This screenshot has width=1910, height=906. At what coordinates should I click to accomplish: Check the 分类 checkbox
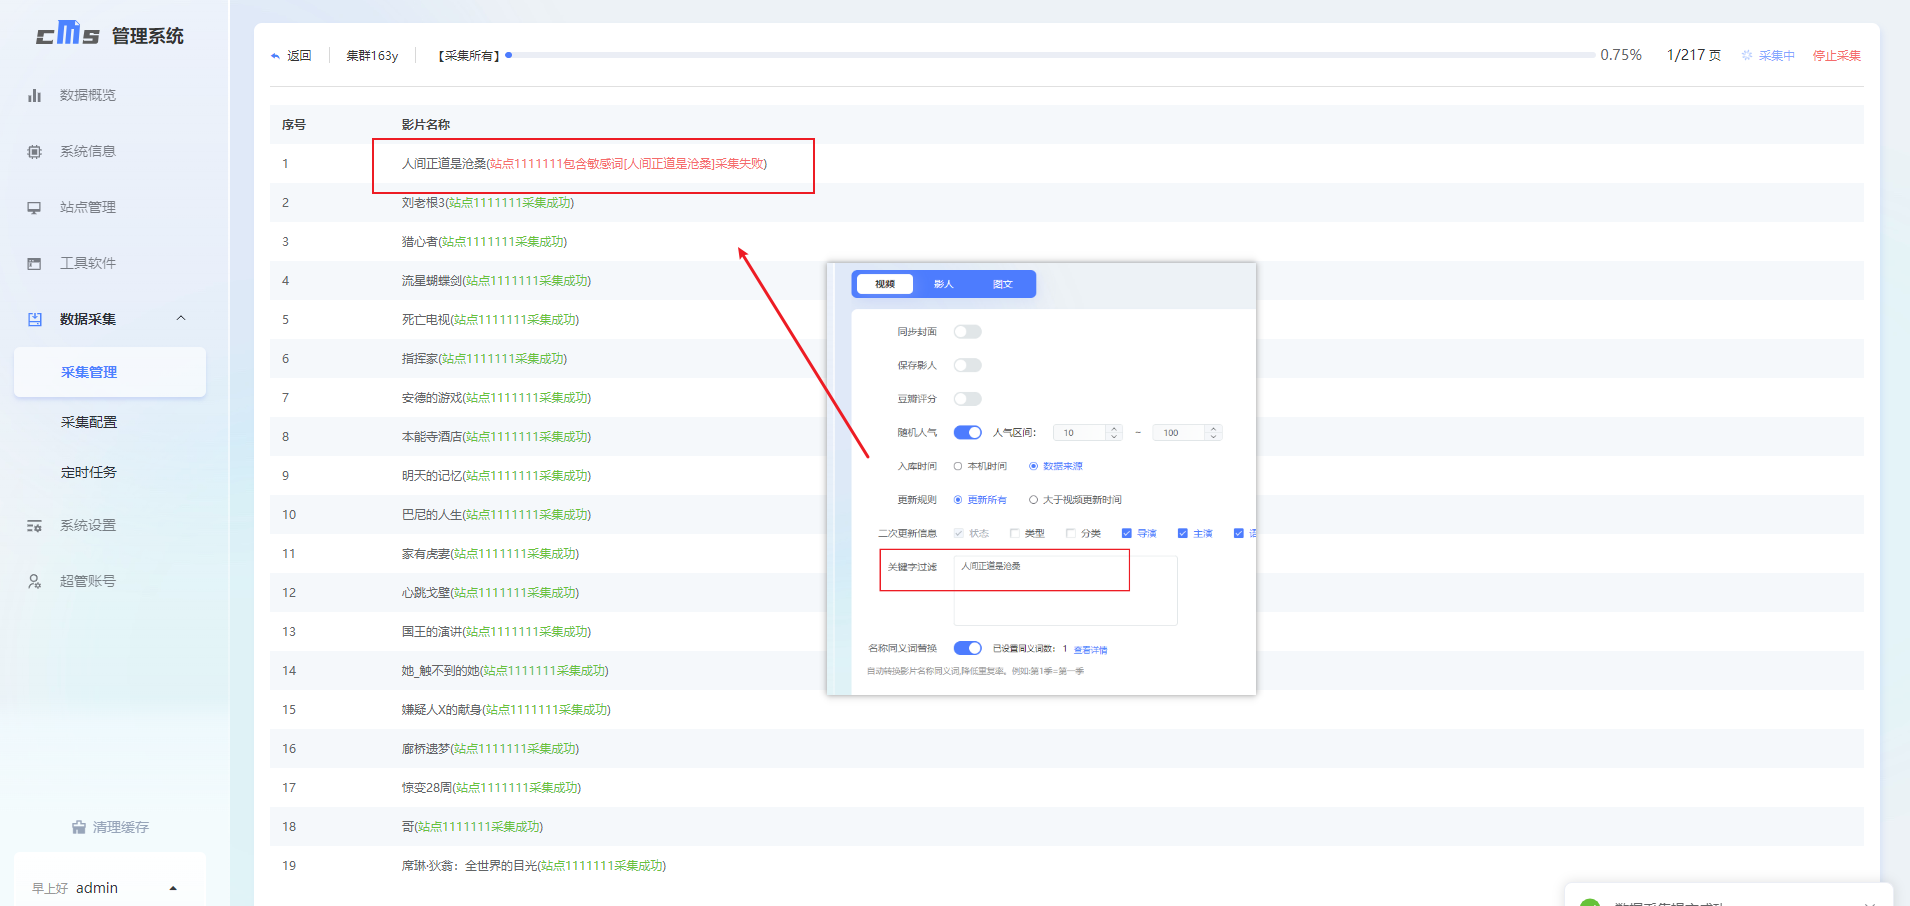click(1071, 533)
